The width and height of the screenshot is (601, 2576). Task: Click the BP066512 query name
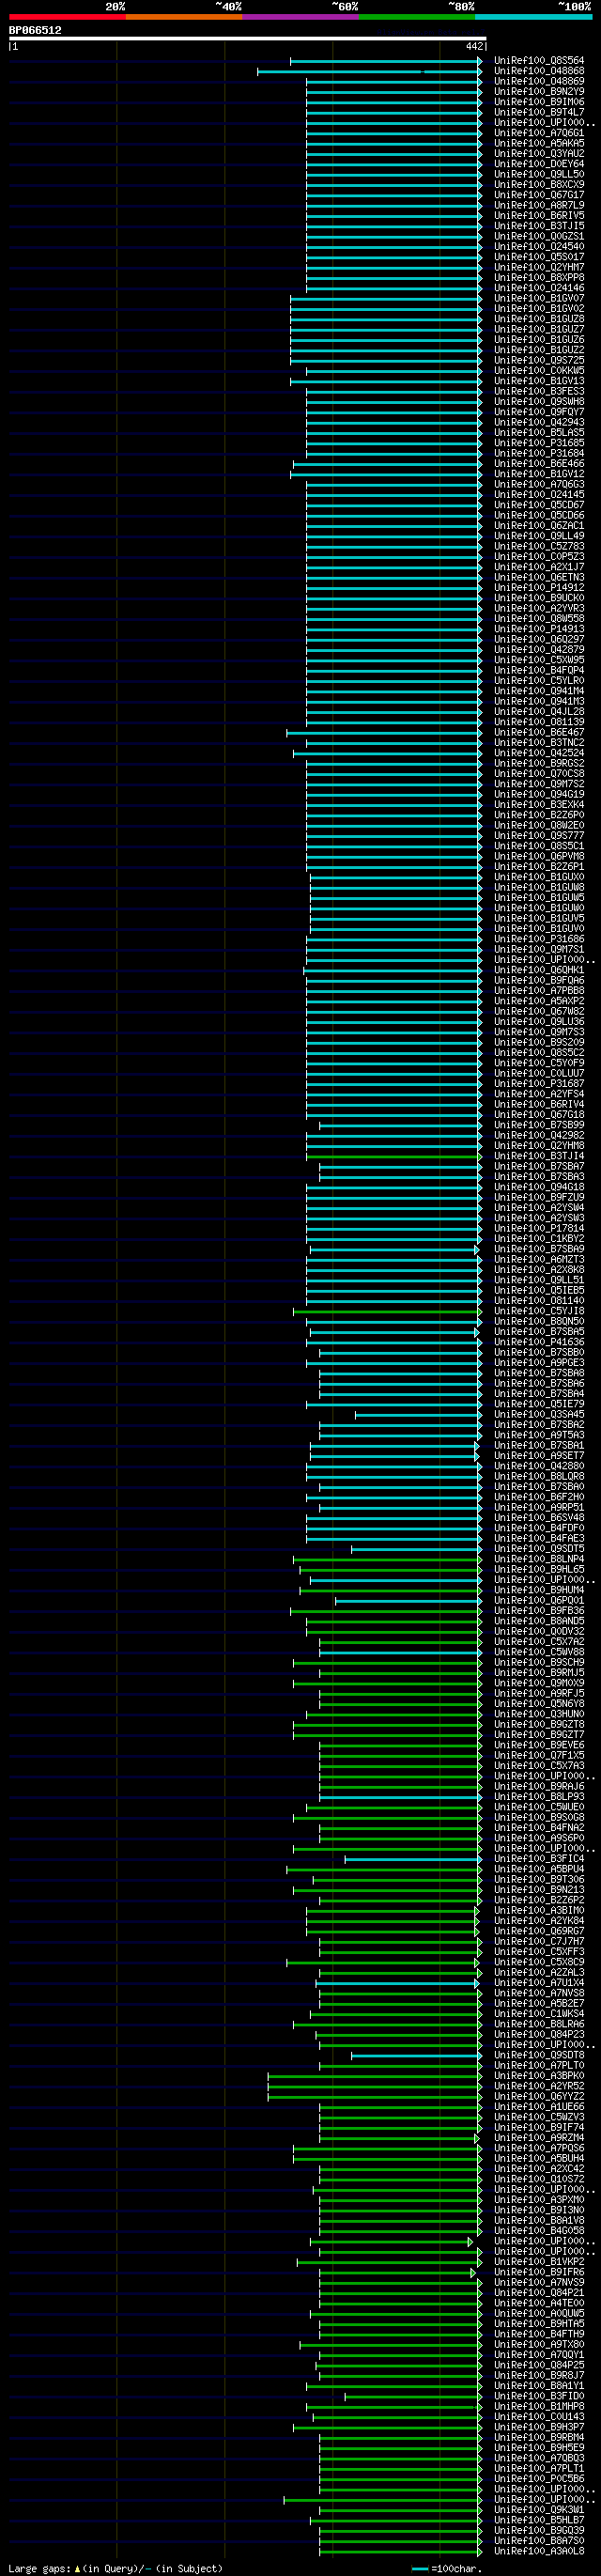click(x=35, y=30)
